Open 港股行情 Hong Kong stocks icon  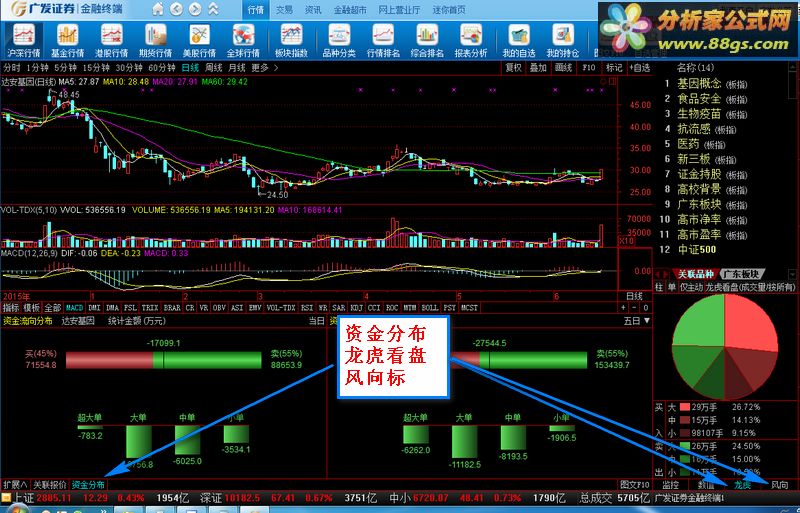point(111,41)
